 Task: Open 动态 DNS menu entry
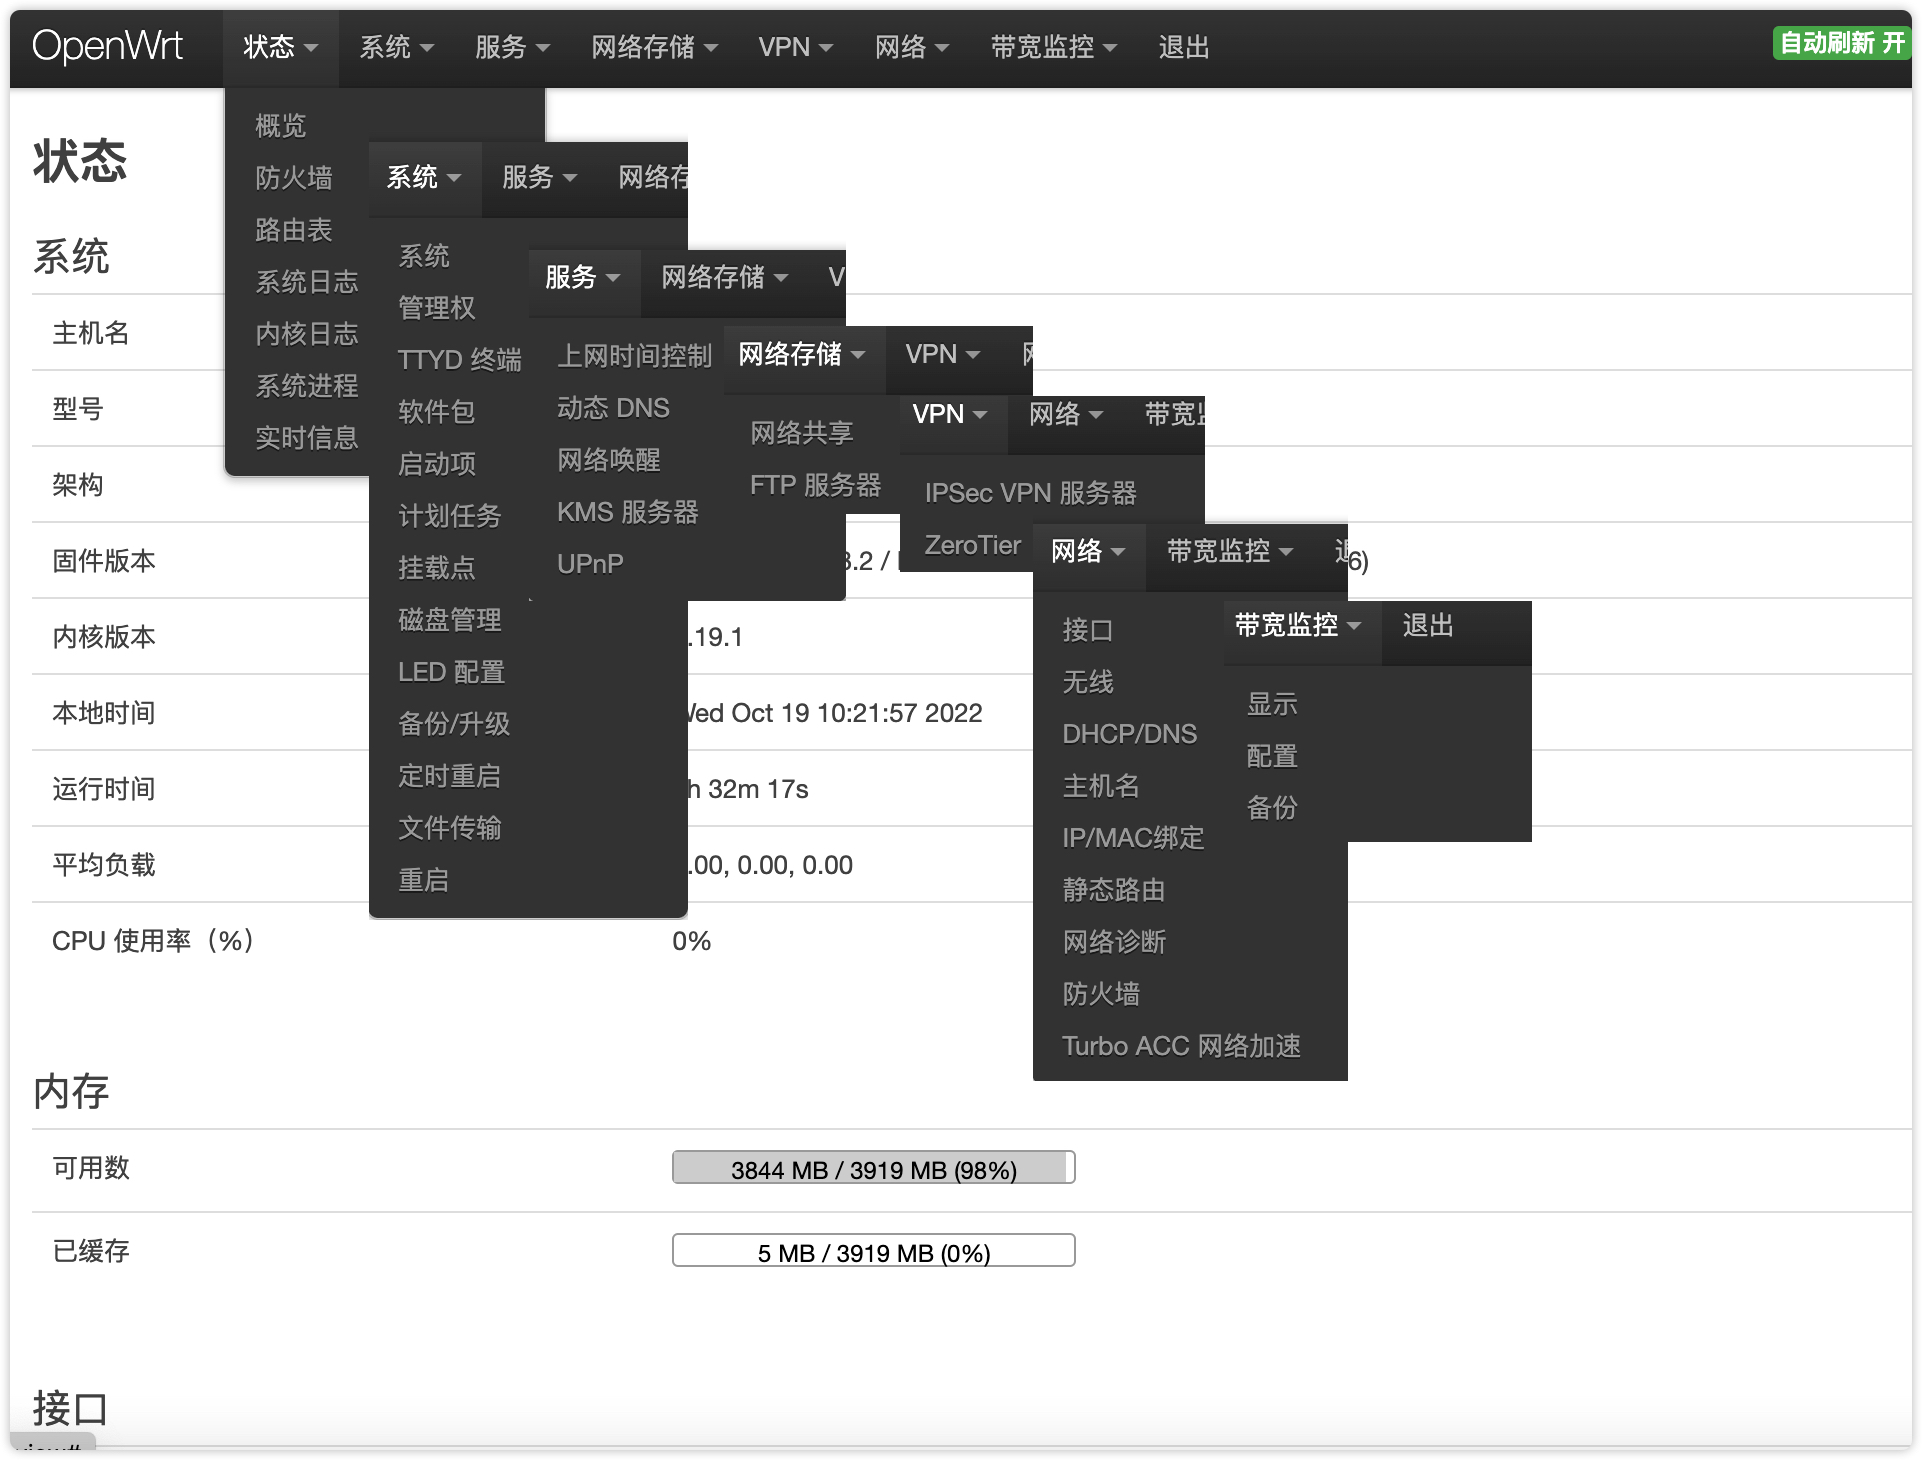pyautogui.click(x=613, y=407)
